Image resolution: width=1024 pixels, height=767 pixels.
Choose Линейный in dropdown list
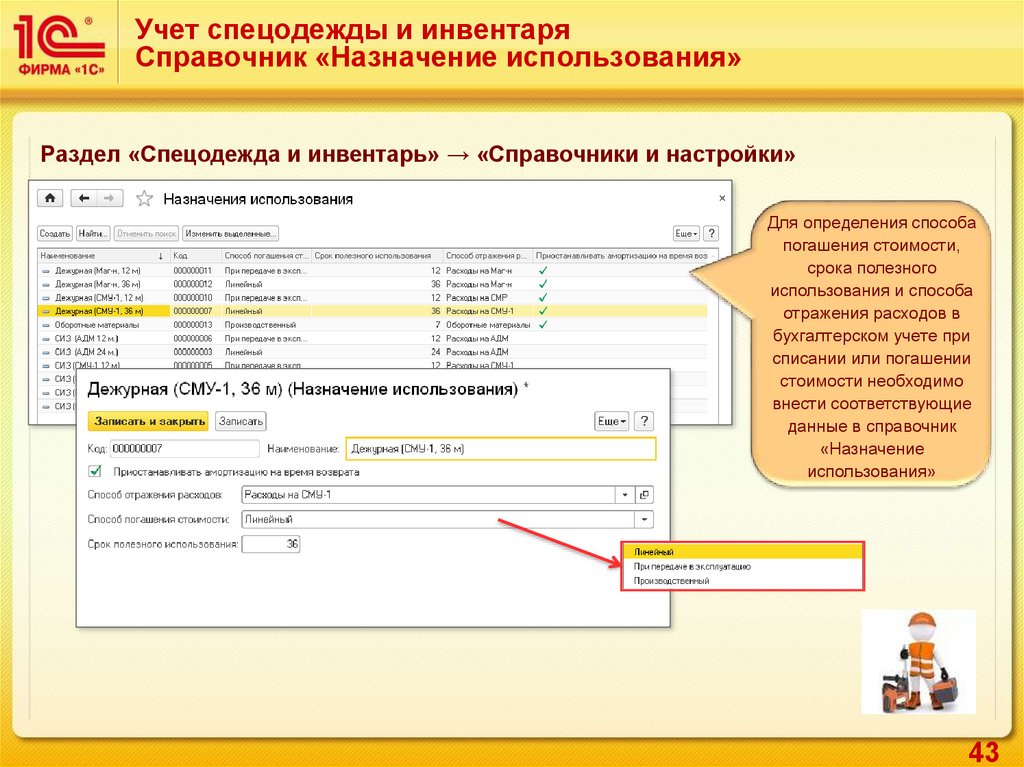point(743,552)
